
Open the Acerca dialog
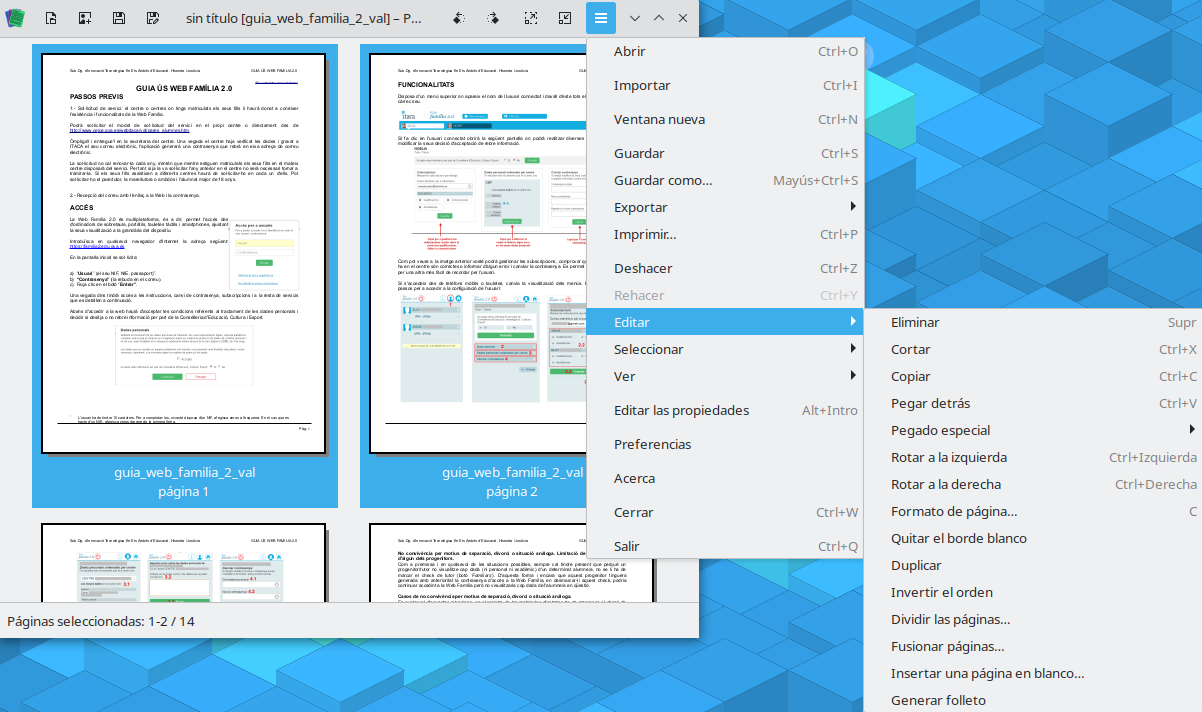click(x=725, y=478)
